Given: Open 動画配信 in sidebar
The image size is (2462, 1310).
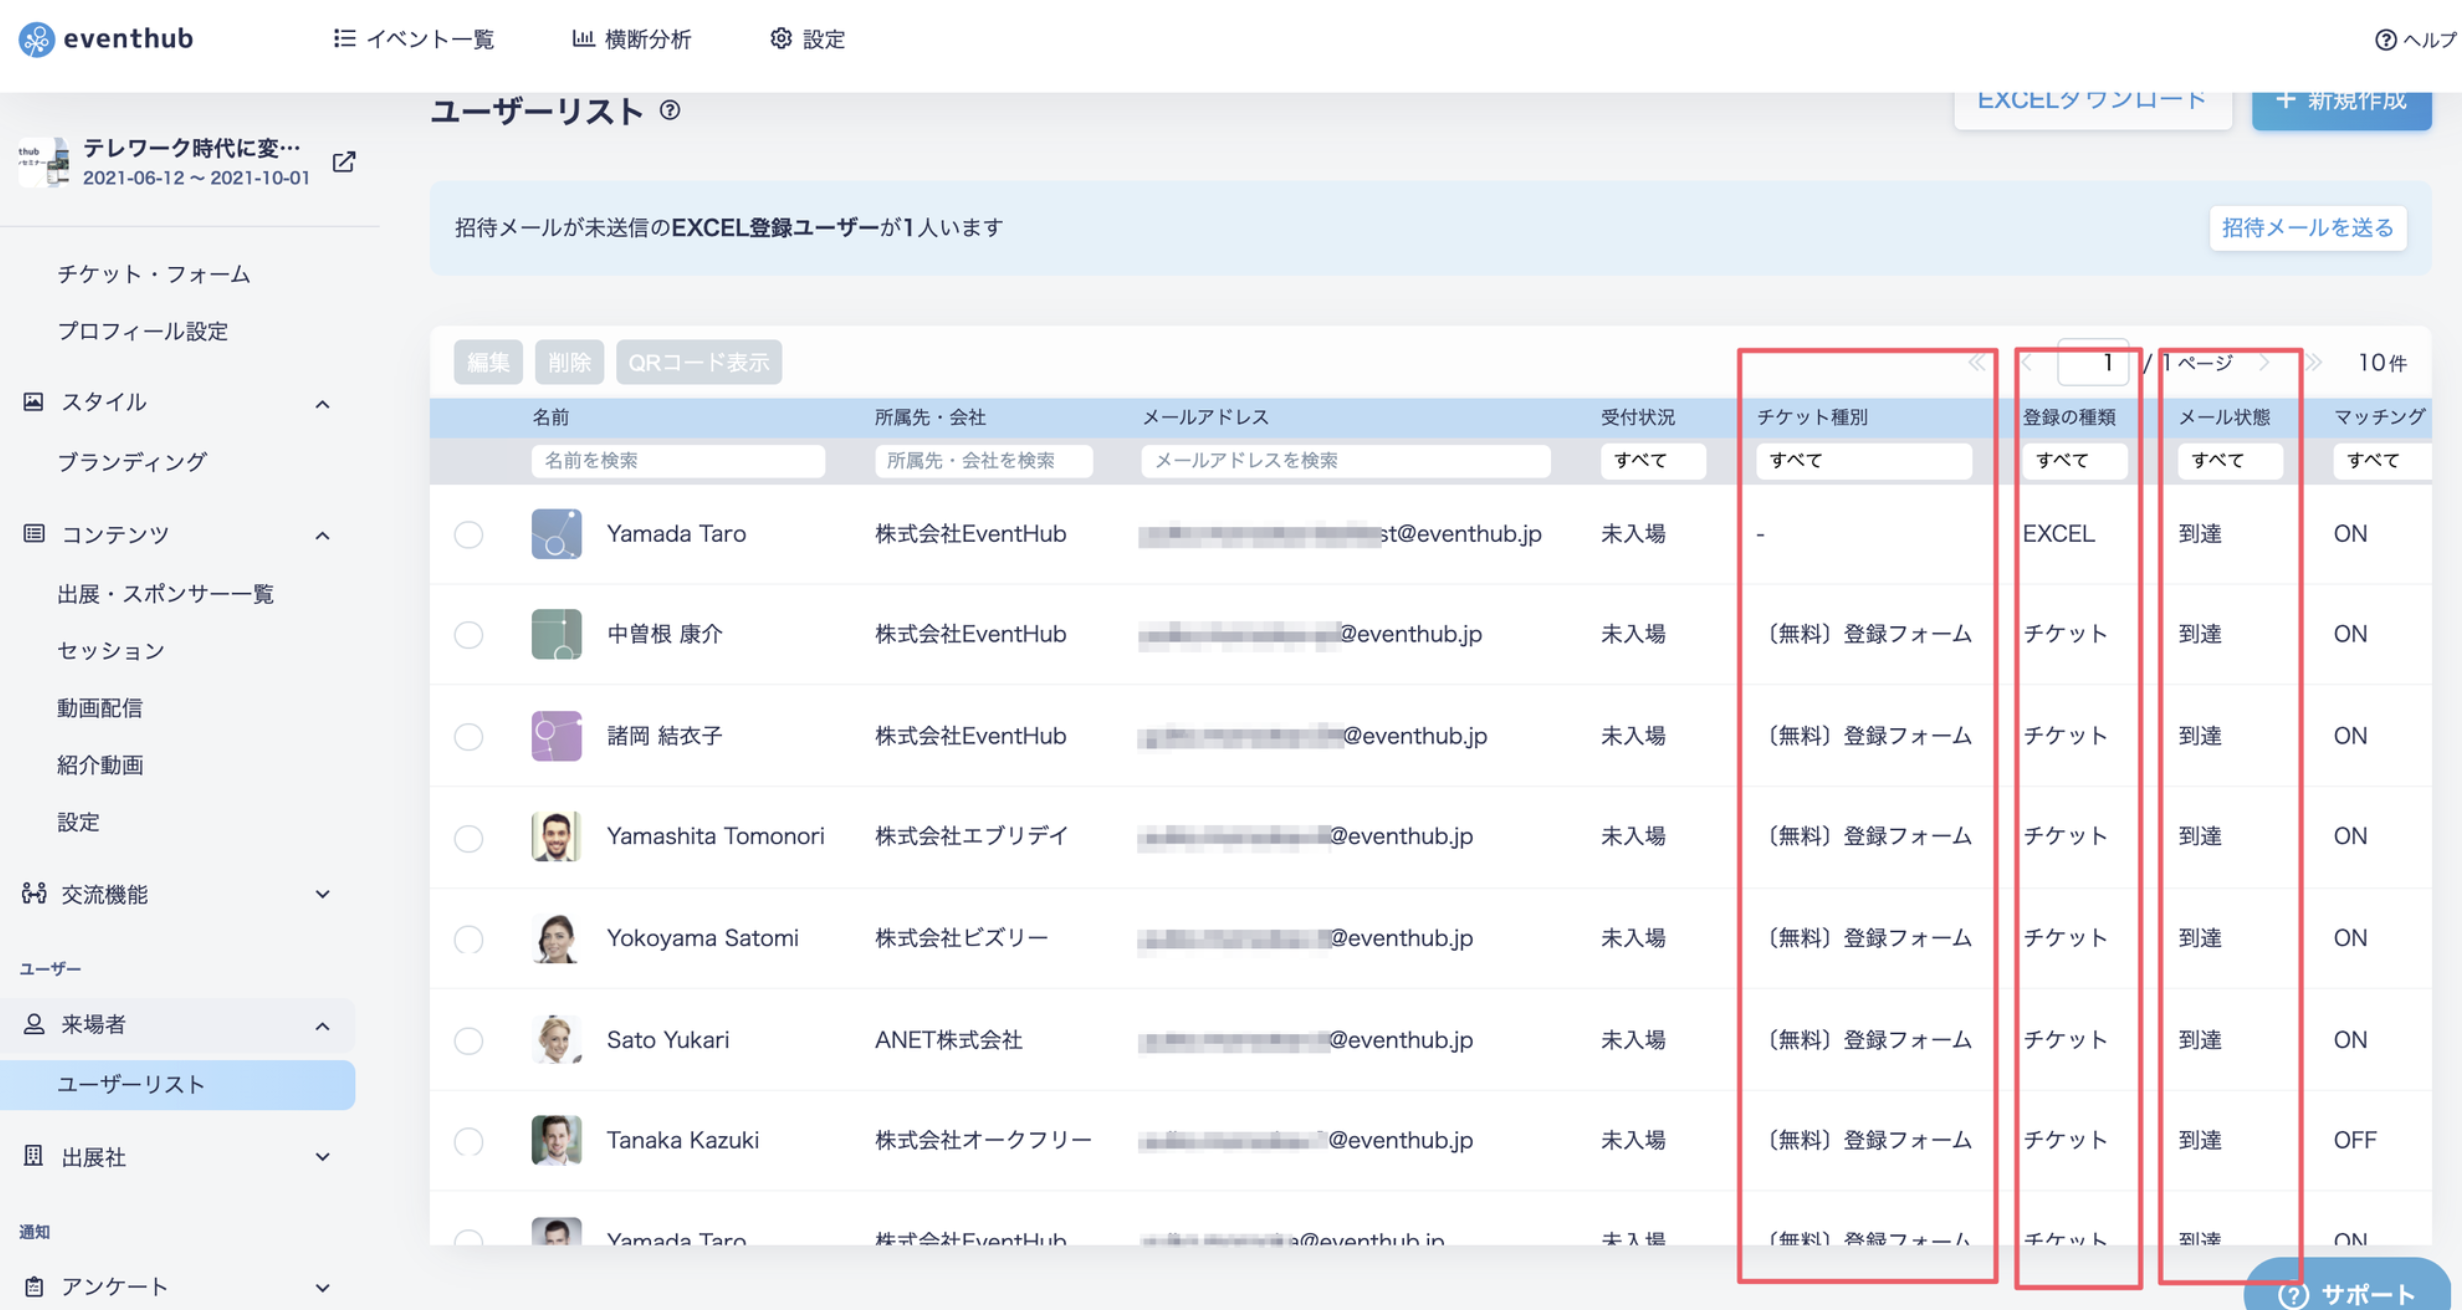Looking at the screenshot, I should click(x=100, y=708).
